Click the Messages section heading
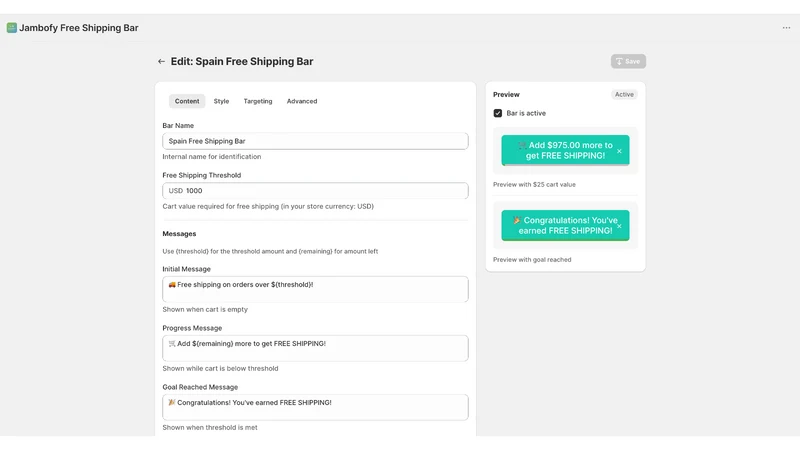800x450 pixels. coord(179,234)
